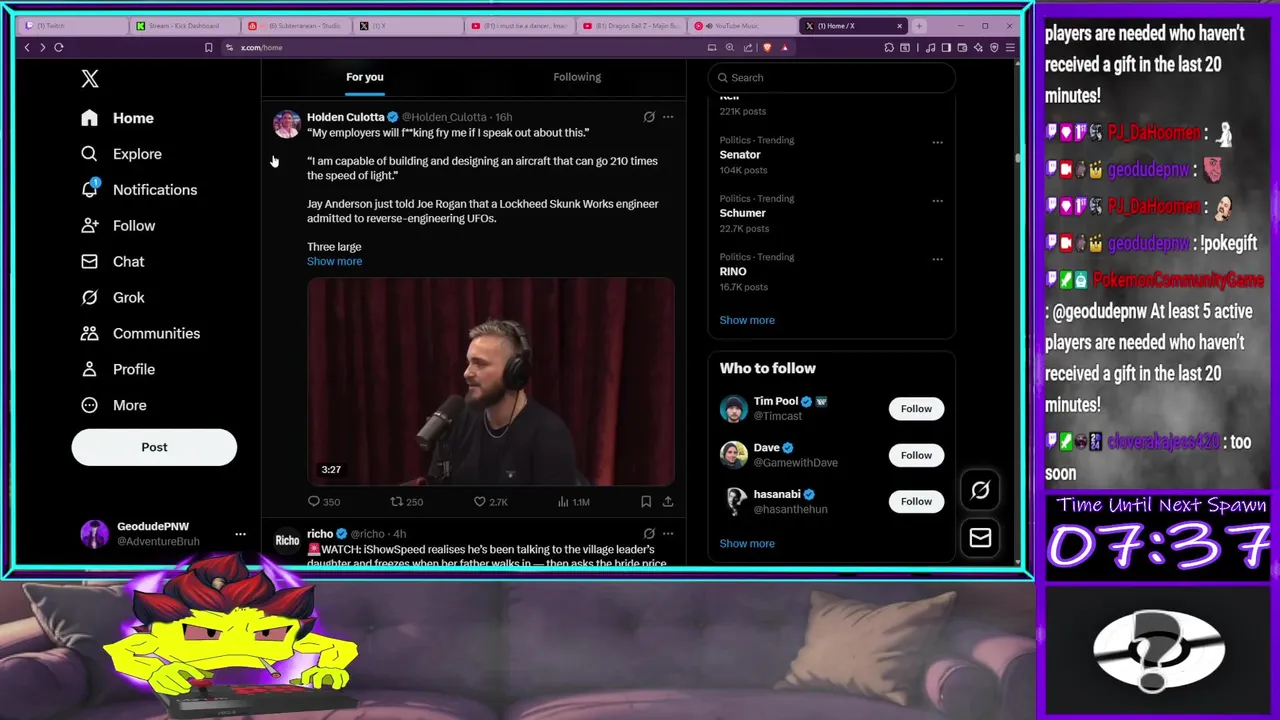Bookmark this page in the toolbar
The height and width of the screenshot is (720, 1280).
[208, 48]
